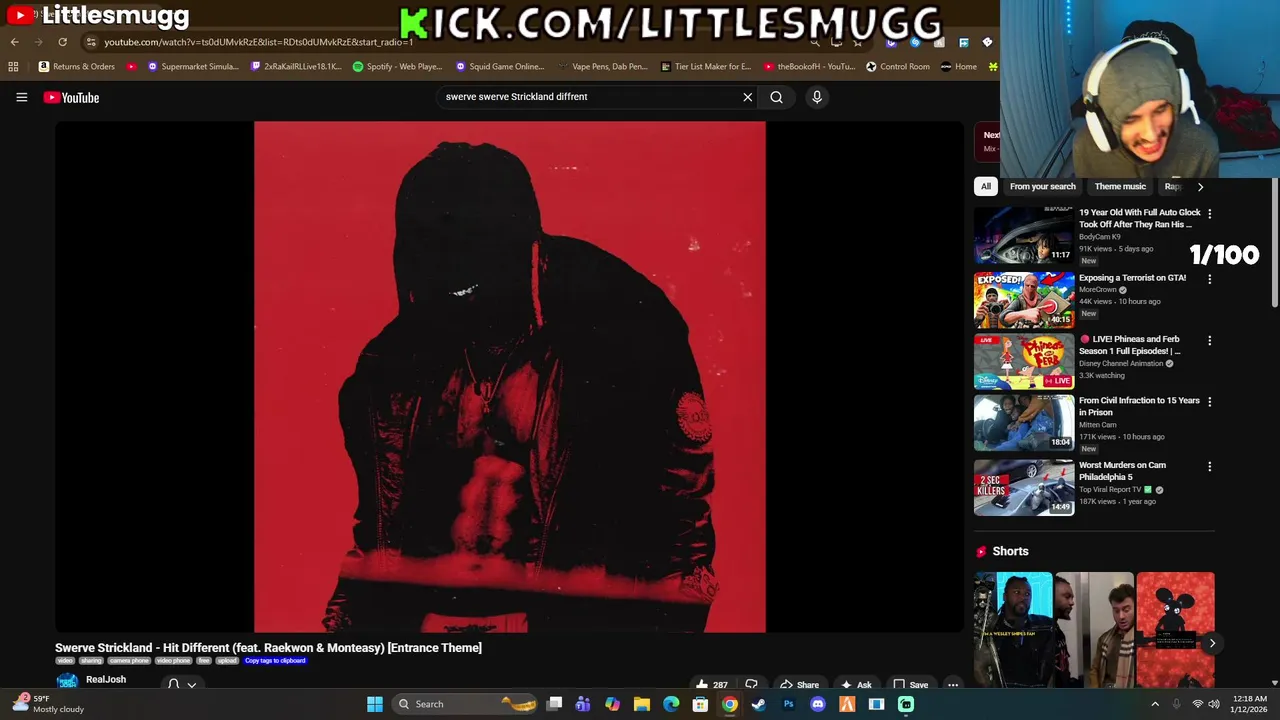Image resolution: width=1280 pixels, height=720 pixels.
Task: Open the RealJosh channel name
Action: point(106,680)
